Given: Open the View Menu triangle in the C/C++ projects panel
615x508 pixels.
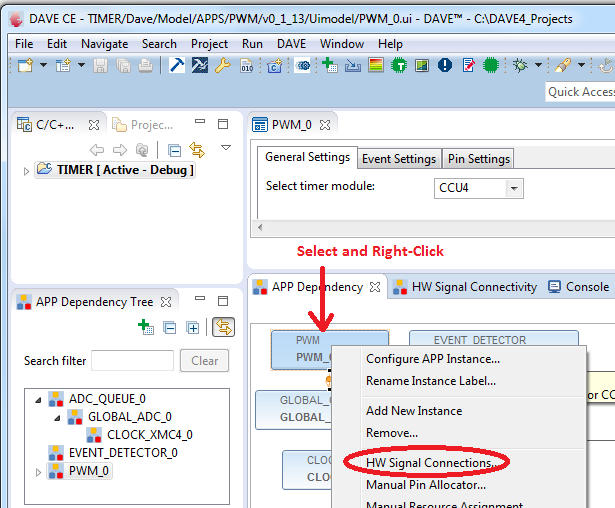Looking at the screenshot, I should [x=226, y=147].
